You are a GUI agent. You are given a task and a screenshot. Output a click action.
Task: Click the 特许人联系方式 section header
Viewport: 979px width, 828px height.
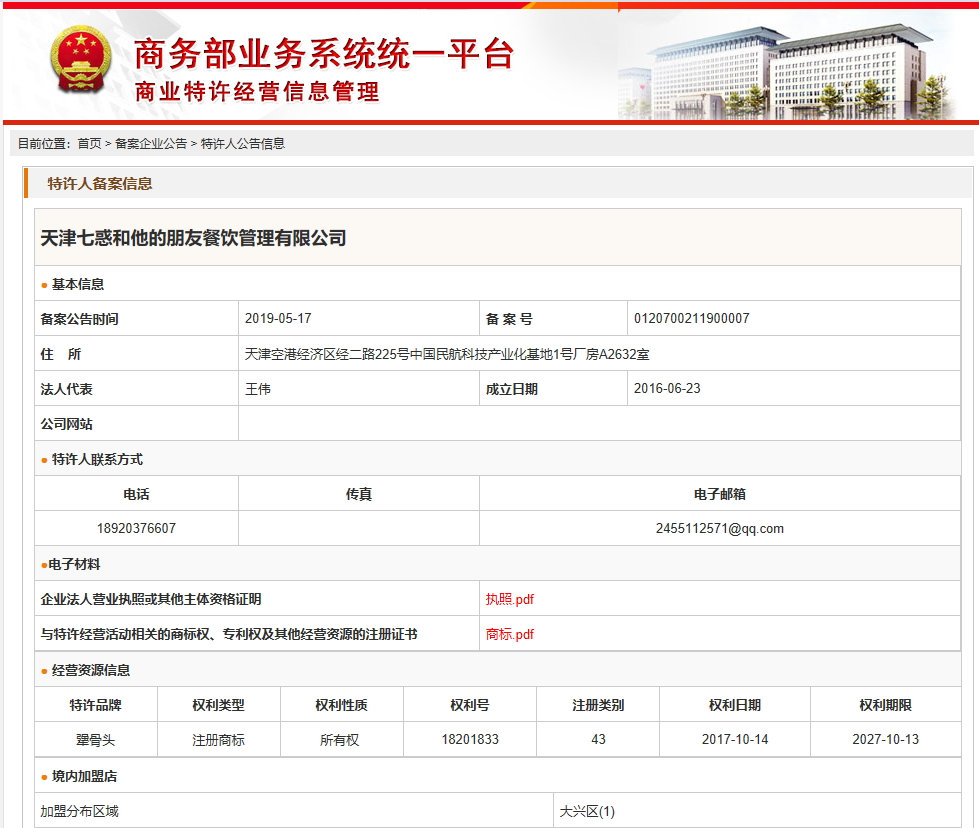click(x=97, y=459)
